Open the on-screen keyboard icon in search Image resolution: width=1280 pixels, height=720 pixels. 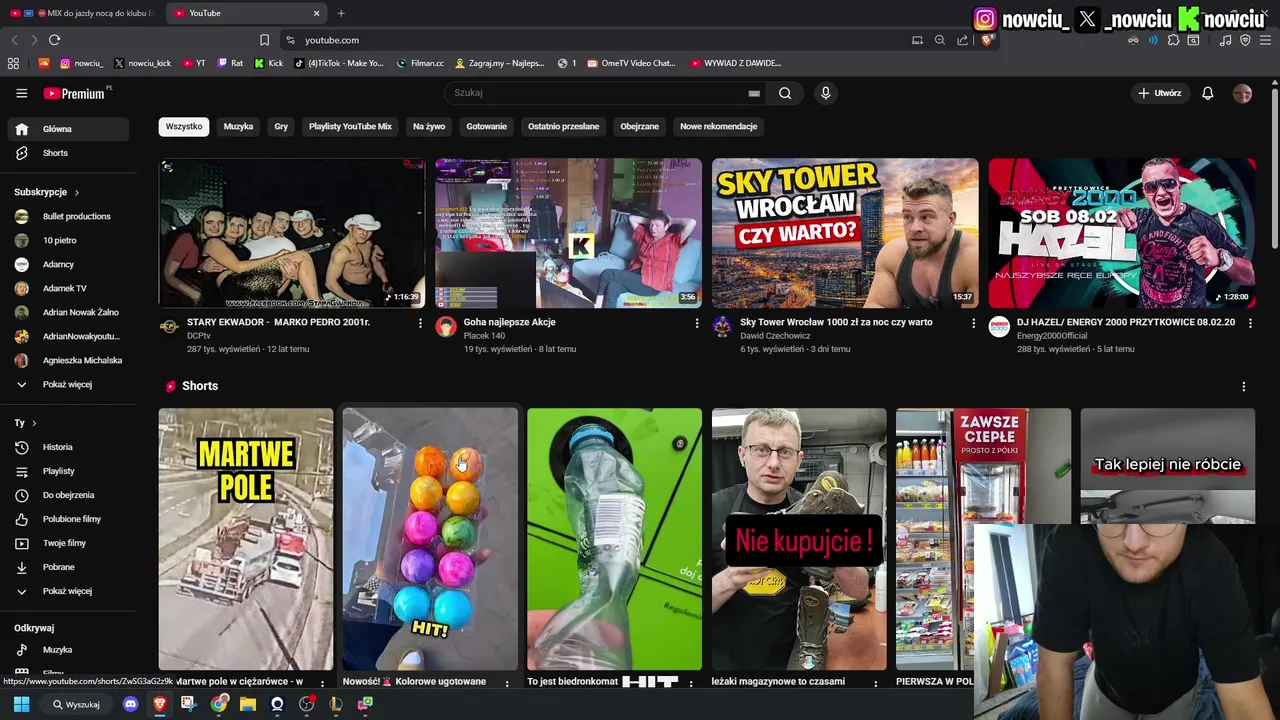[x=754, y=93]
